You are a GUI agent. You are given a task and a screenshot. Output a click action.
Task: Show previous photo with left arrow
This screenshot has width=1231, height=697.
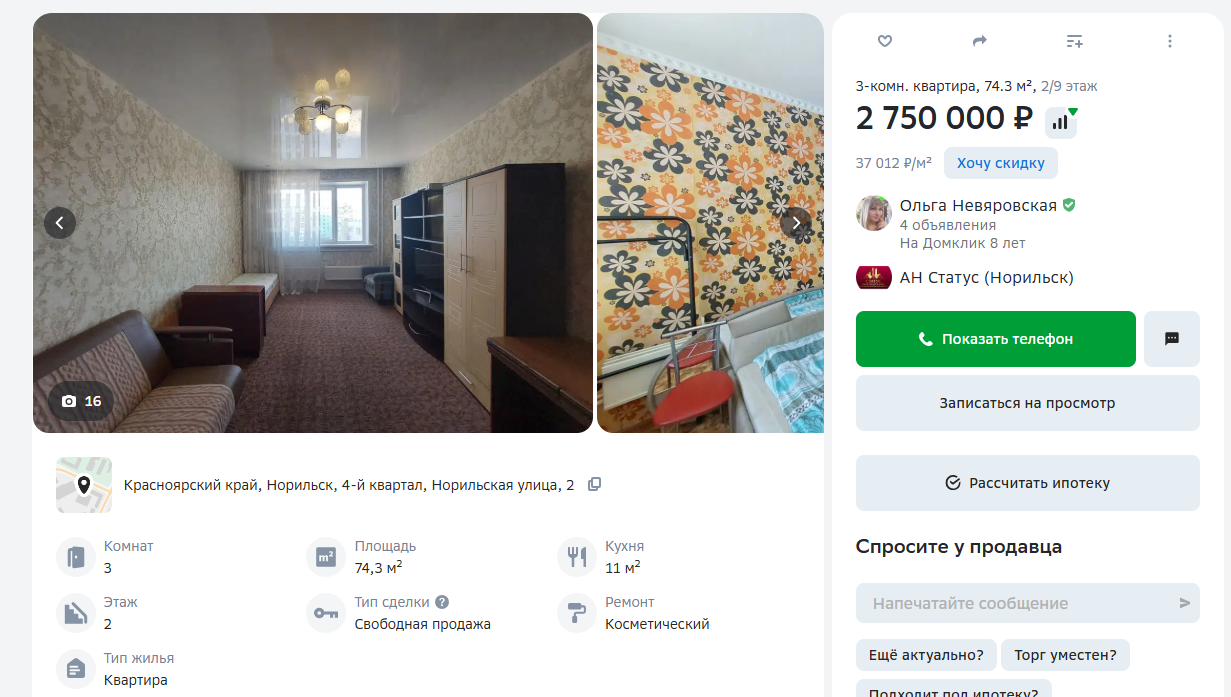60,223
